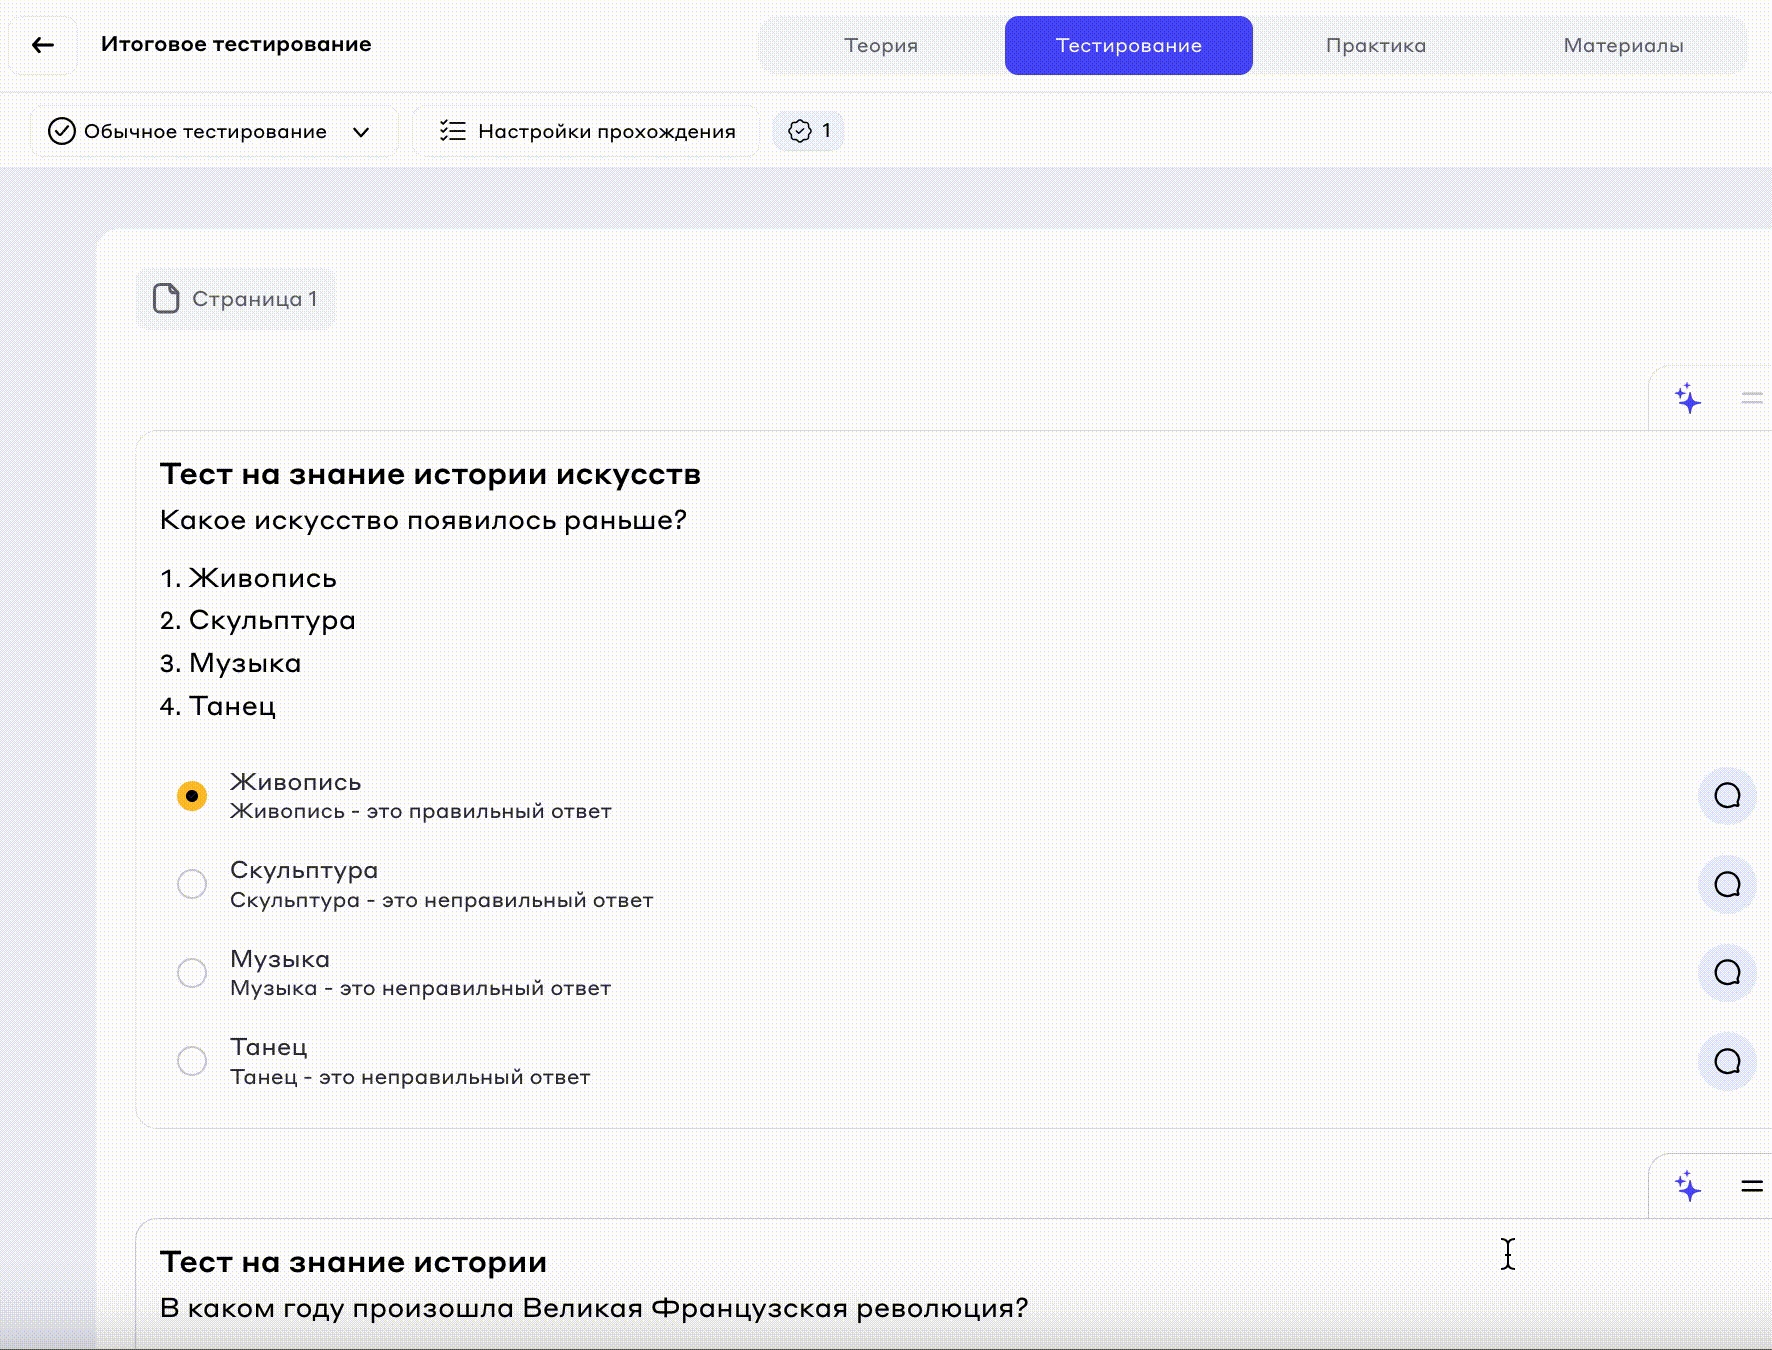
Task: Click the back arrow icon
Action: pos(42,45)
